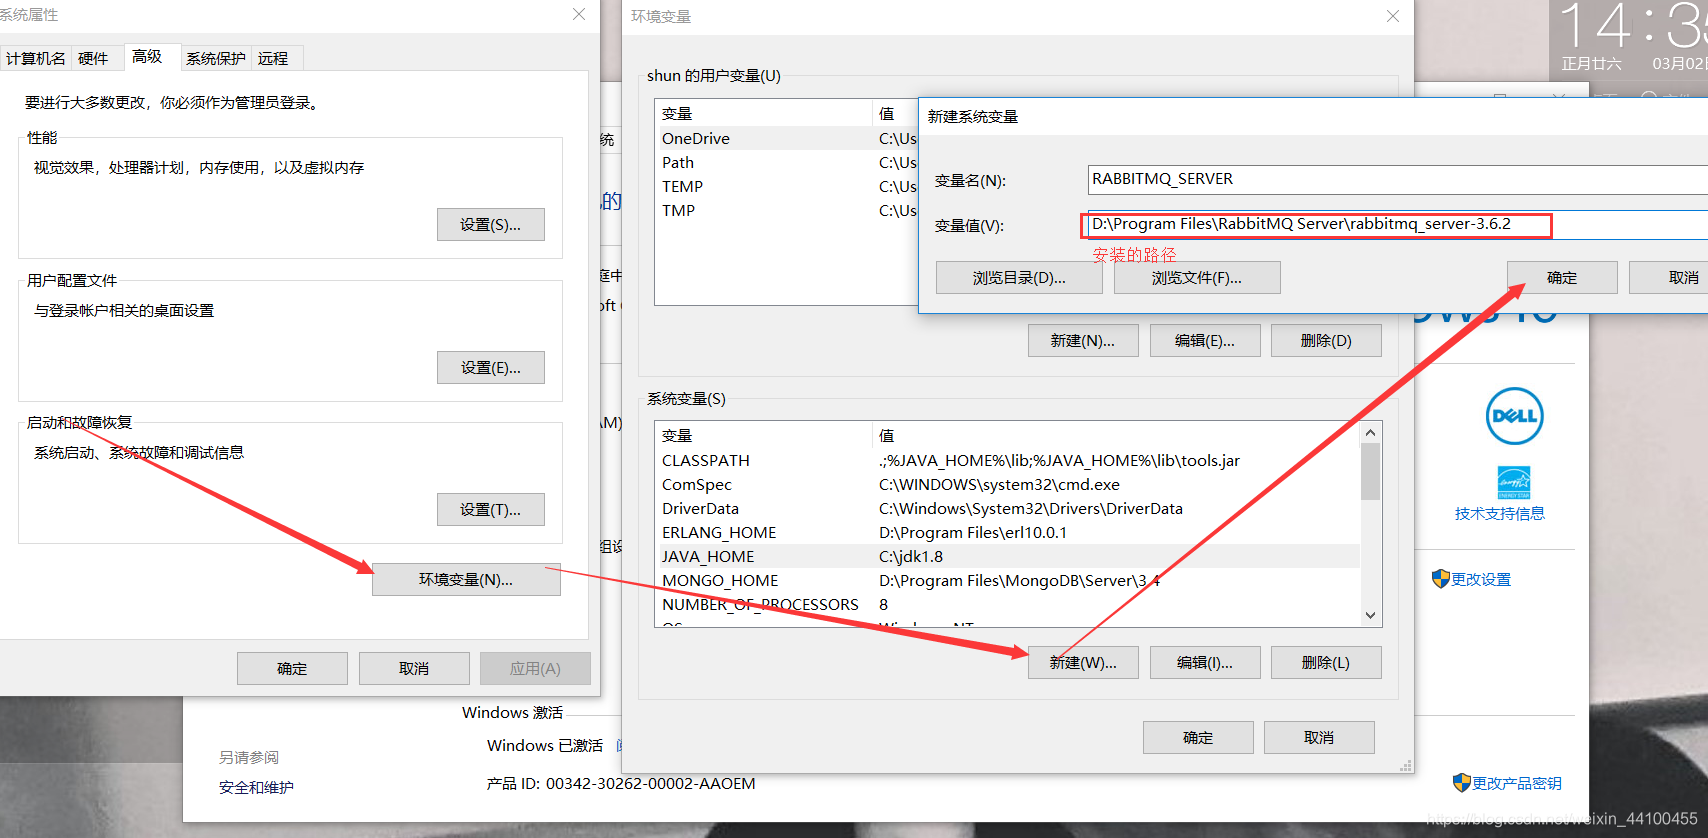Click 新建(W)... for system variables

1083,663
